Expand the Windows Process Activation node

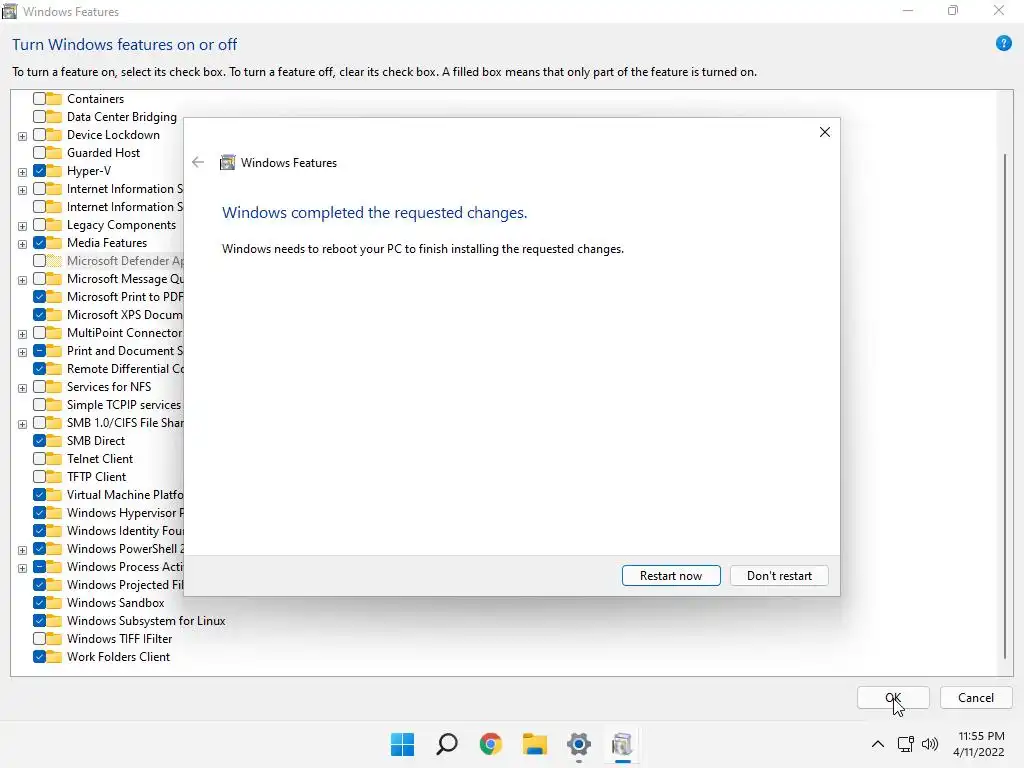[x=22, y=568]
